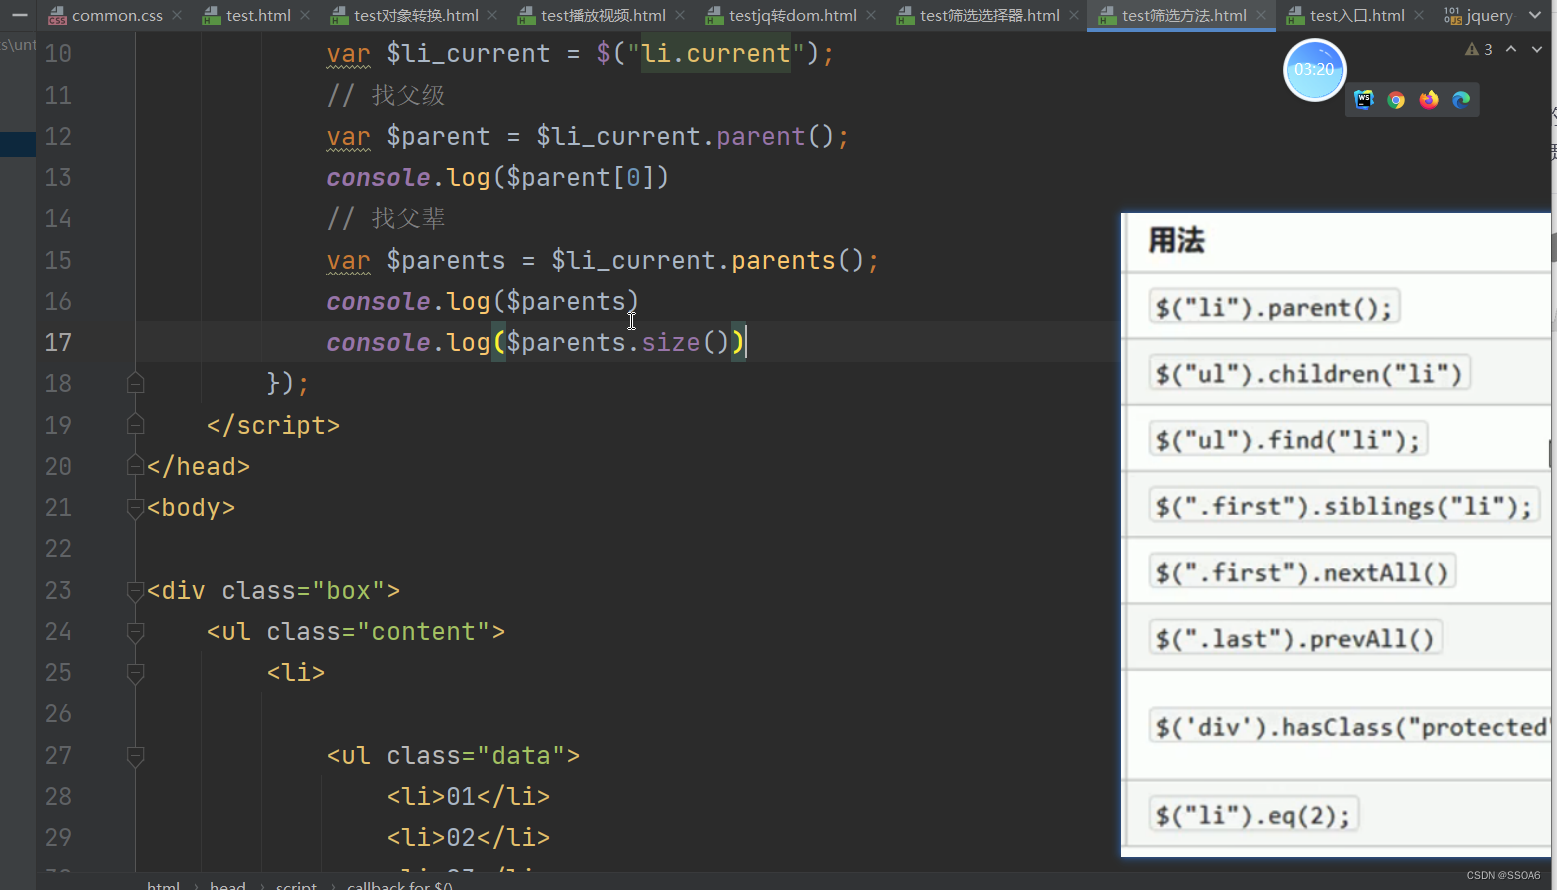Click line number 10 in gutter
The height and width of the screenshot is (890, 1557).
click(x=58, y=53)
